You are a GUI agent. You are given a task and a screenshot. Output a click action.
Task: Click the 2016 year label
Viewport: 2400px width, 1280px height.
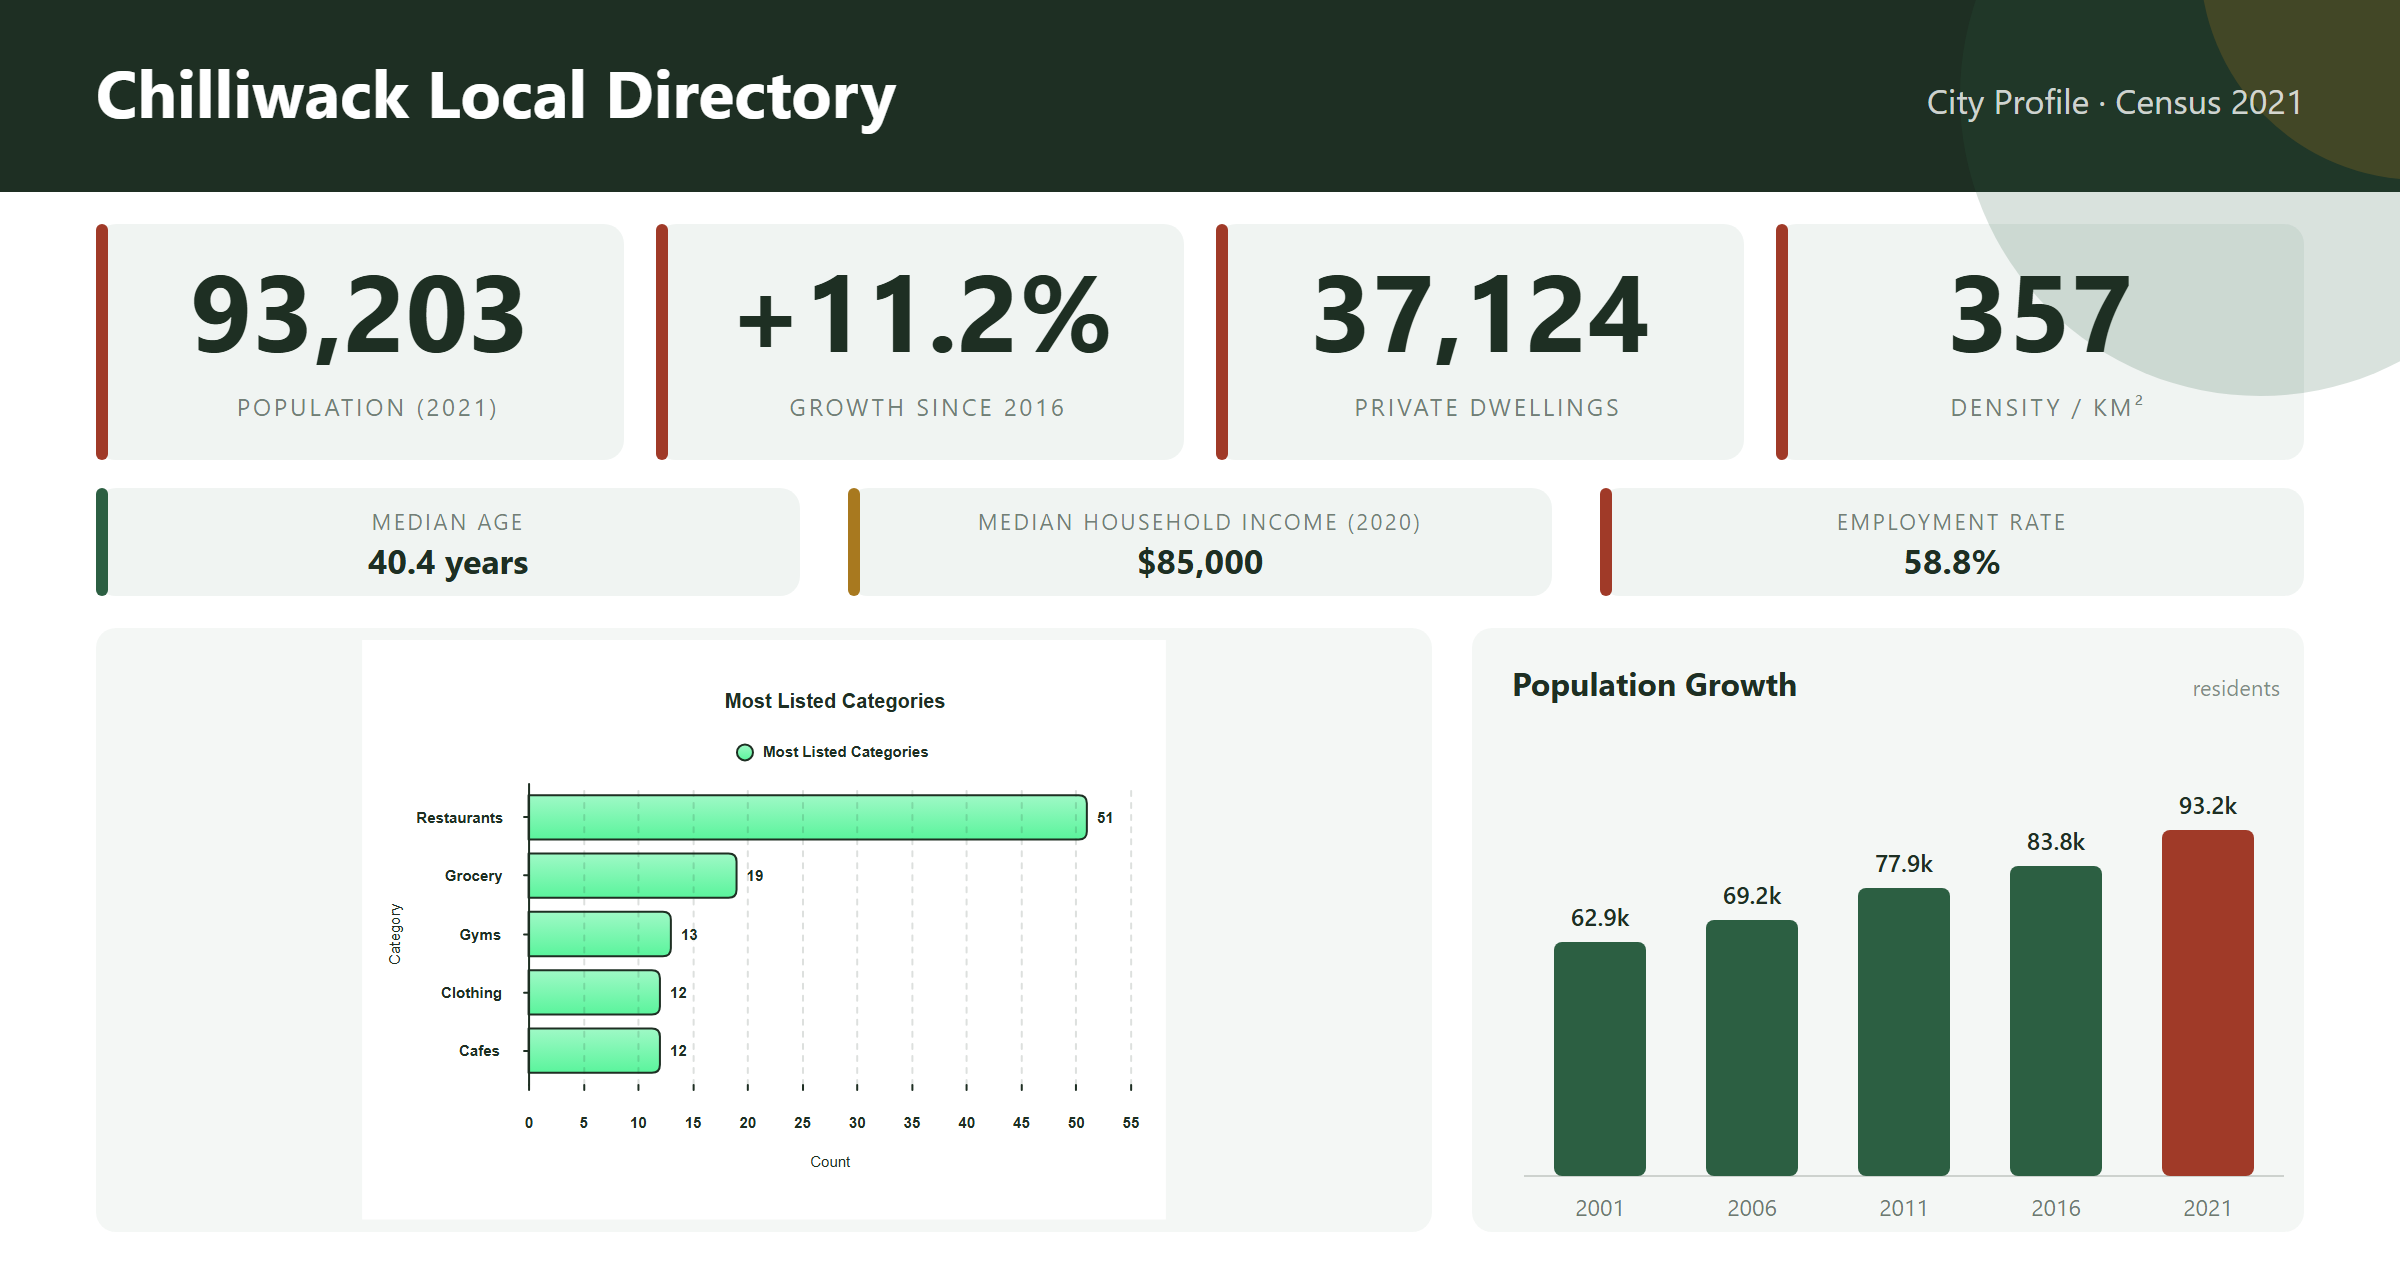coord(2056,1208)
